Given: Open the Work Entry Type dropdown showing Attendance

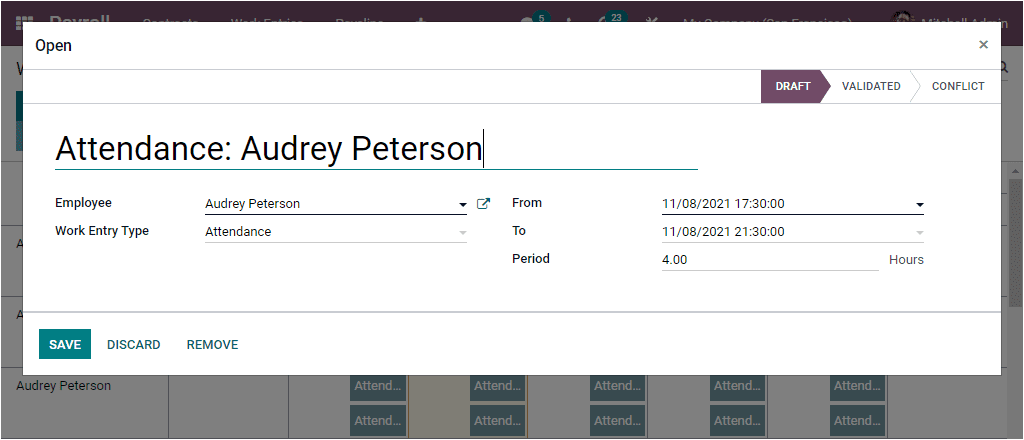Looking at the screenshot, I should 336,232.
